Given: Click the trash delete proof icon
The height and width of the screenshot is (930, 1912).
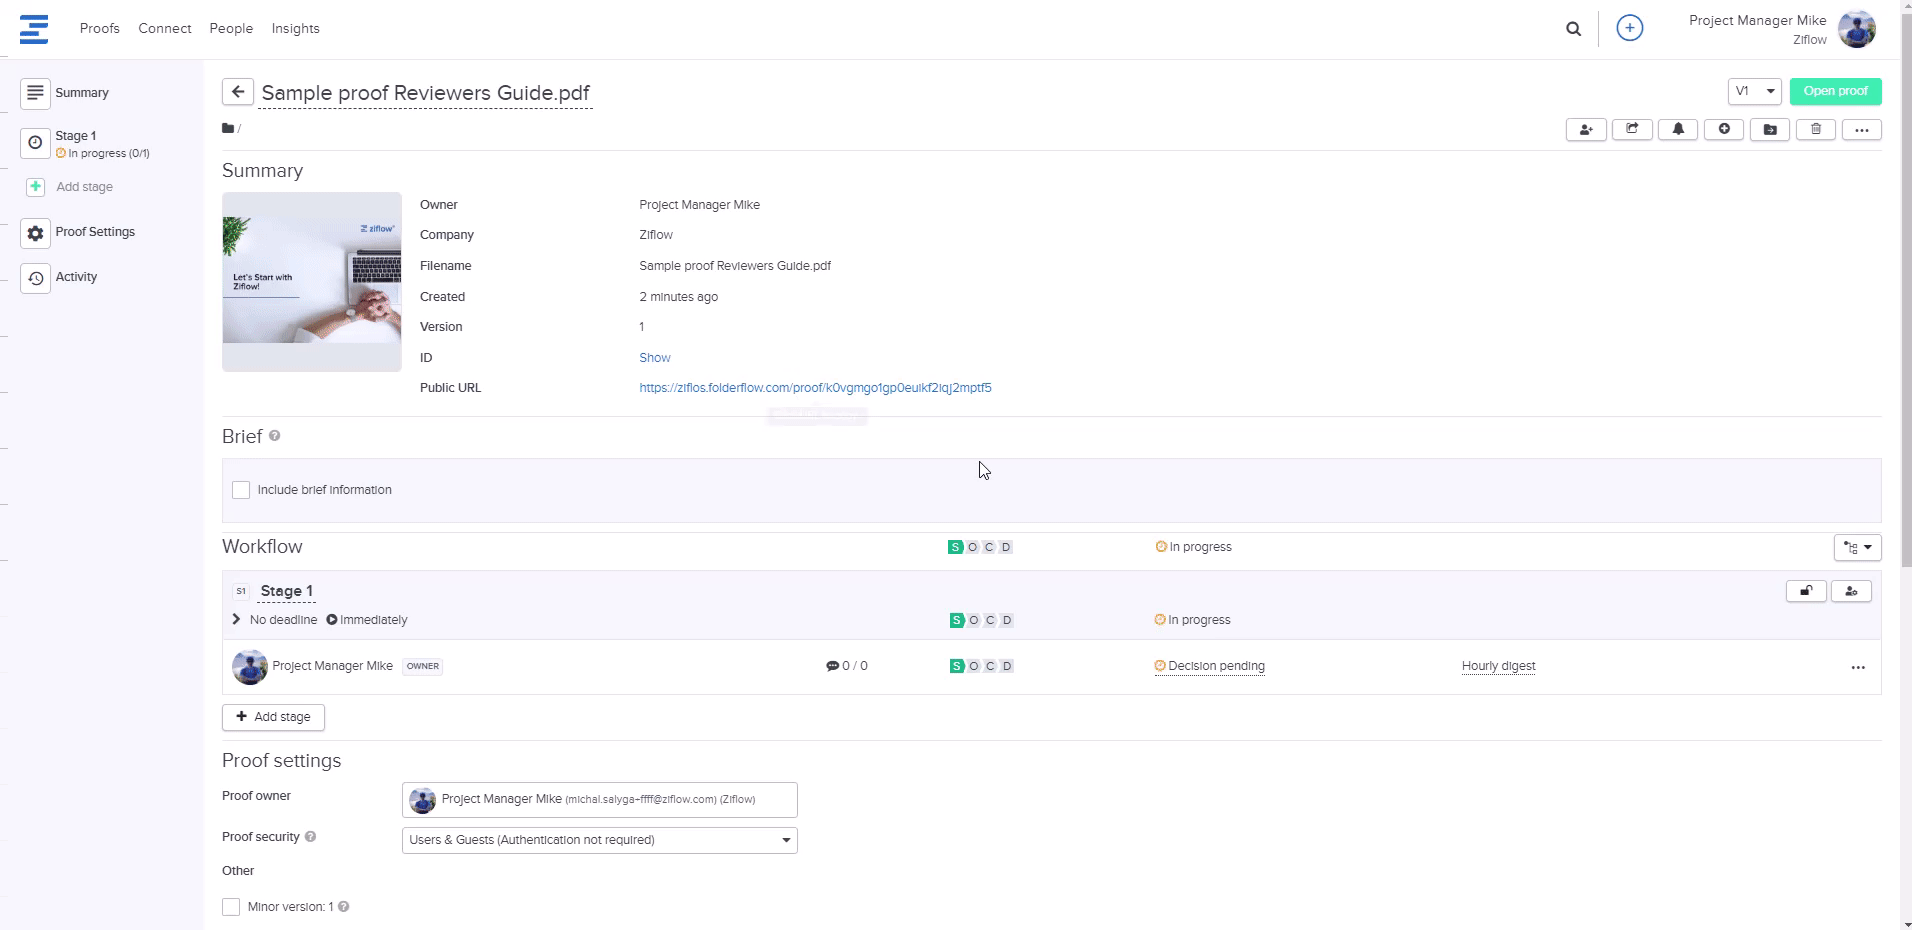Looking at the screenshot, I should pyautogui.click(x=1816, y=130).
